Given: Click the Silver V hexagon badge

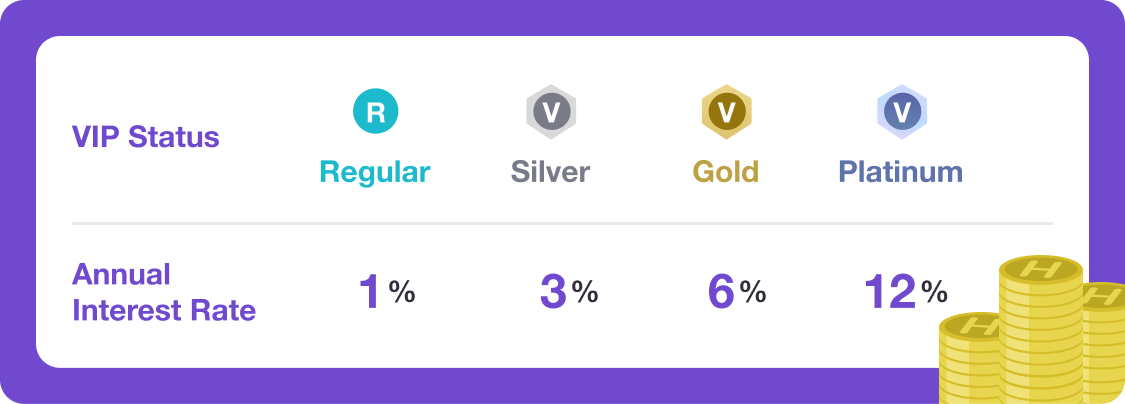Looking at the screenshot, I should tap(550, 112).
